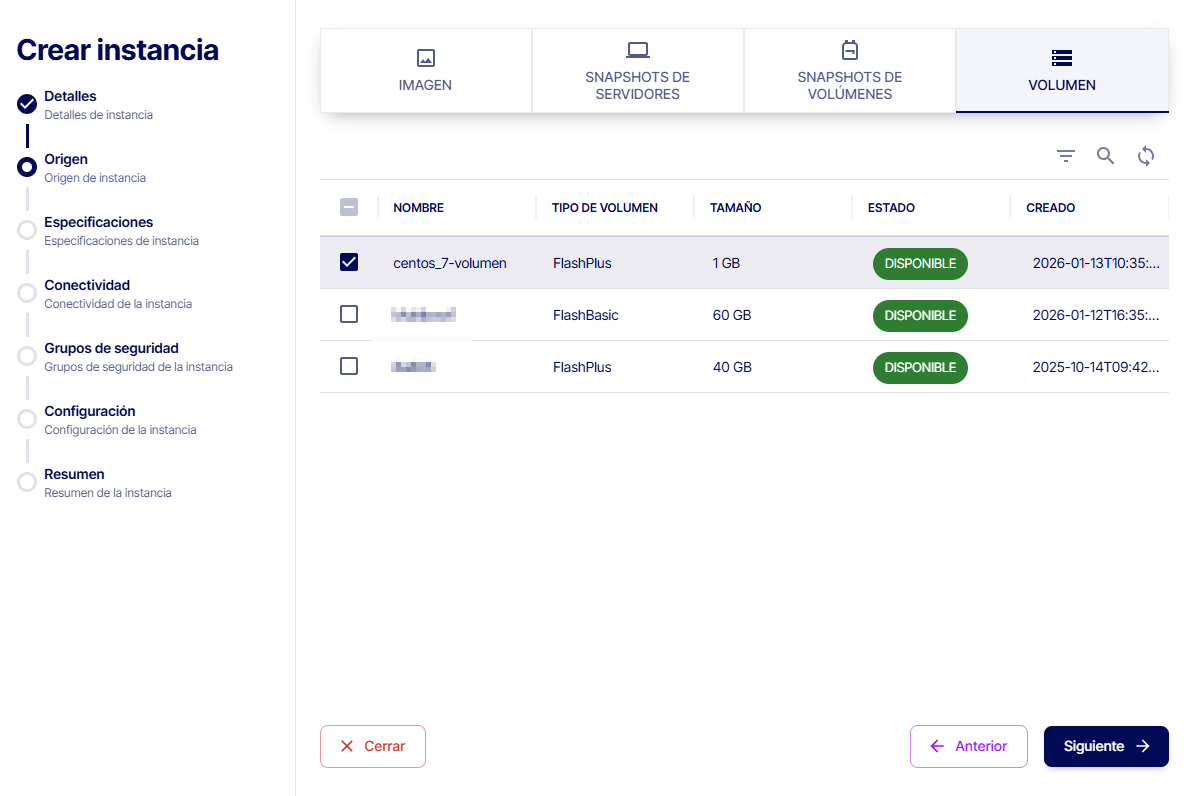Screen dimensions: 1187x796
Task: Refresh the volume list
Action: (x=1146, y=156)
